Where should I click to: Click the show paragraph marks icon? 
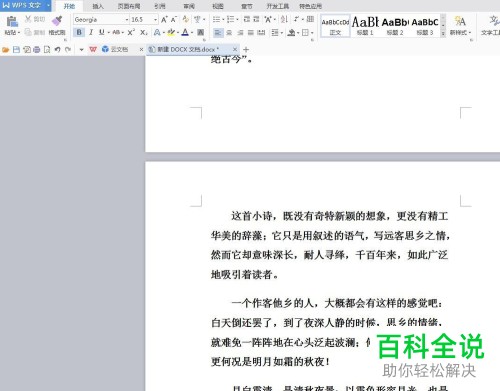[296, 20]
